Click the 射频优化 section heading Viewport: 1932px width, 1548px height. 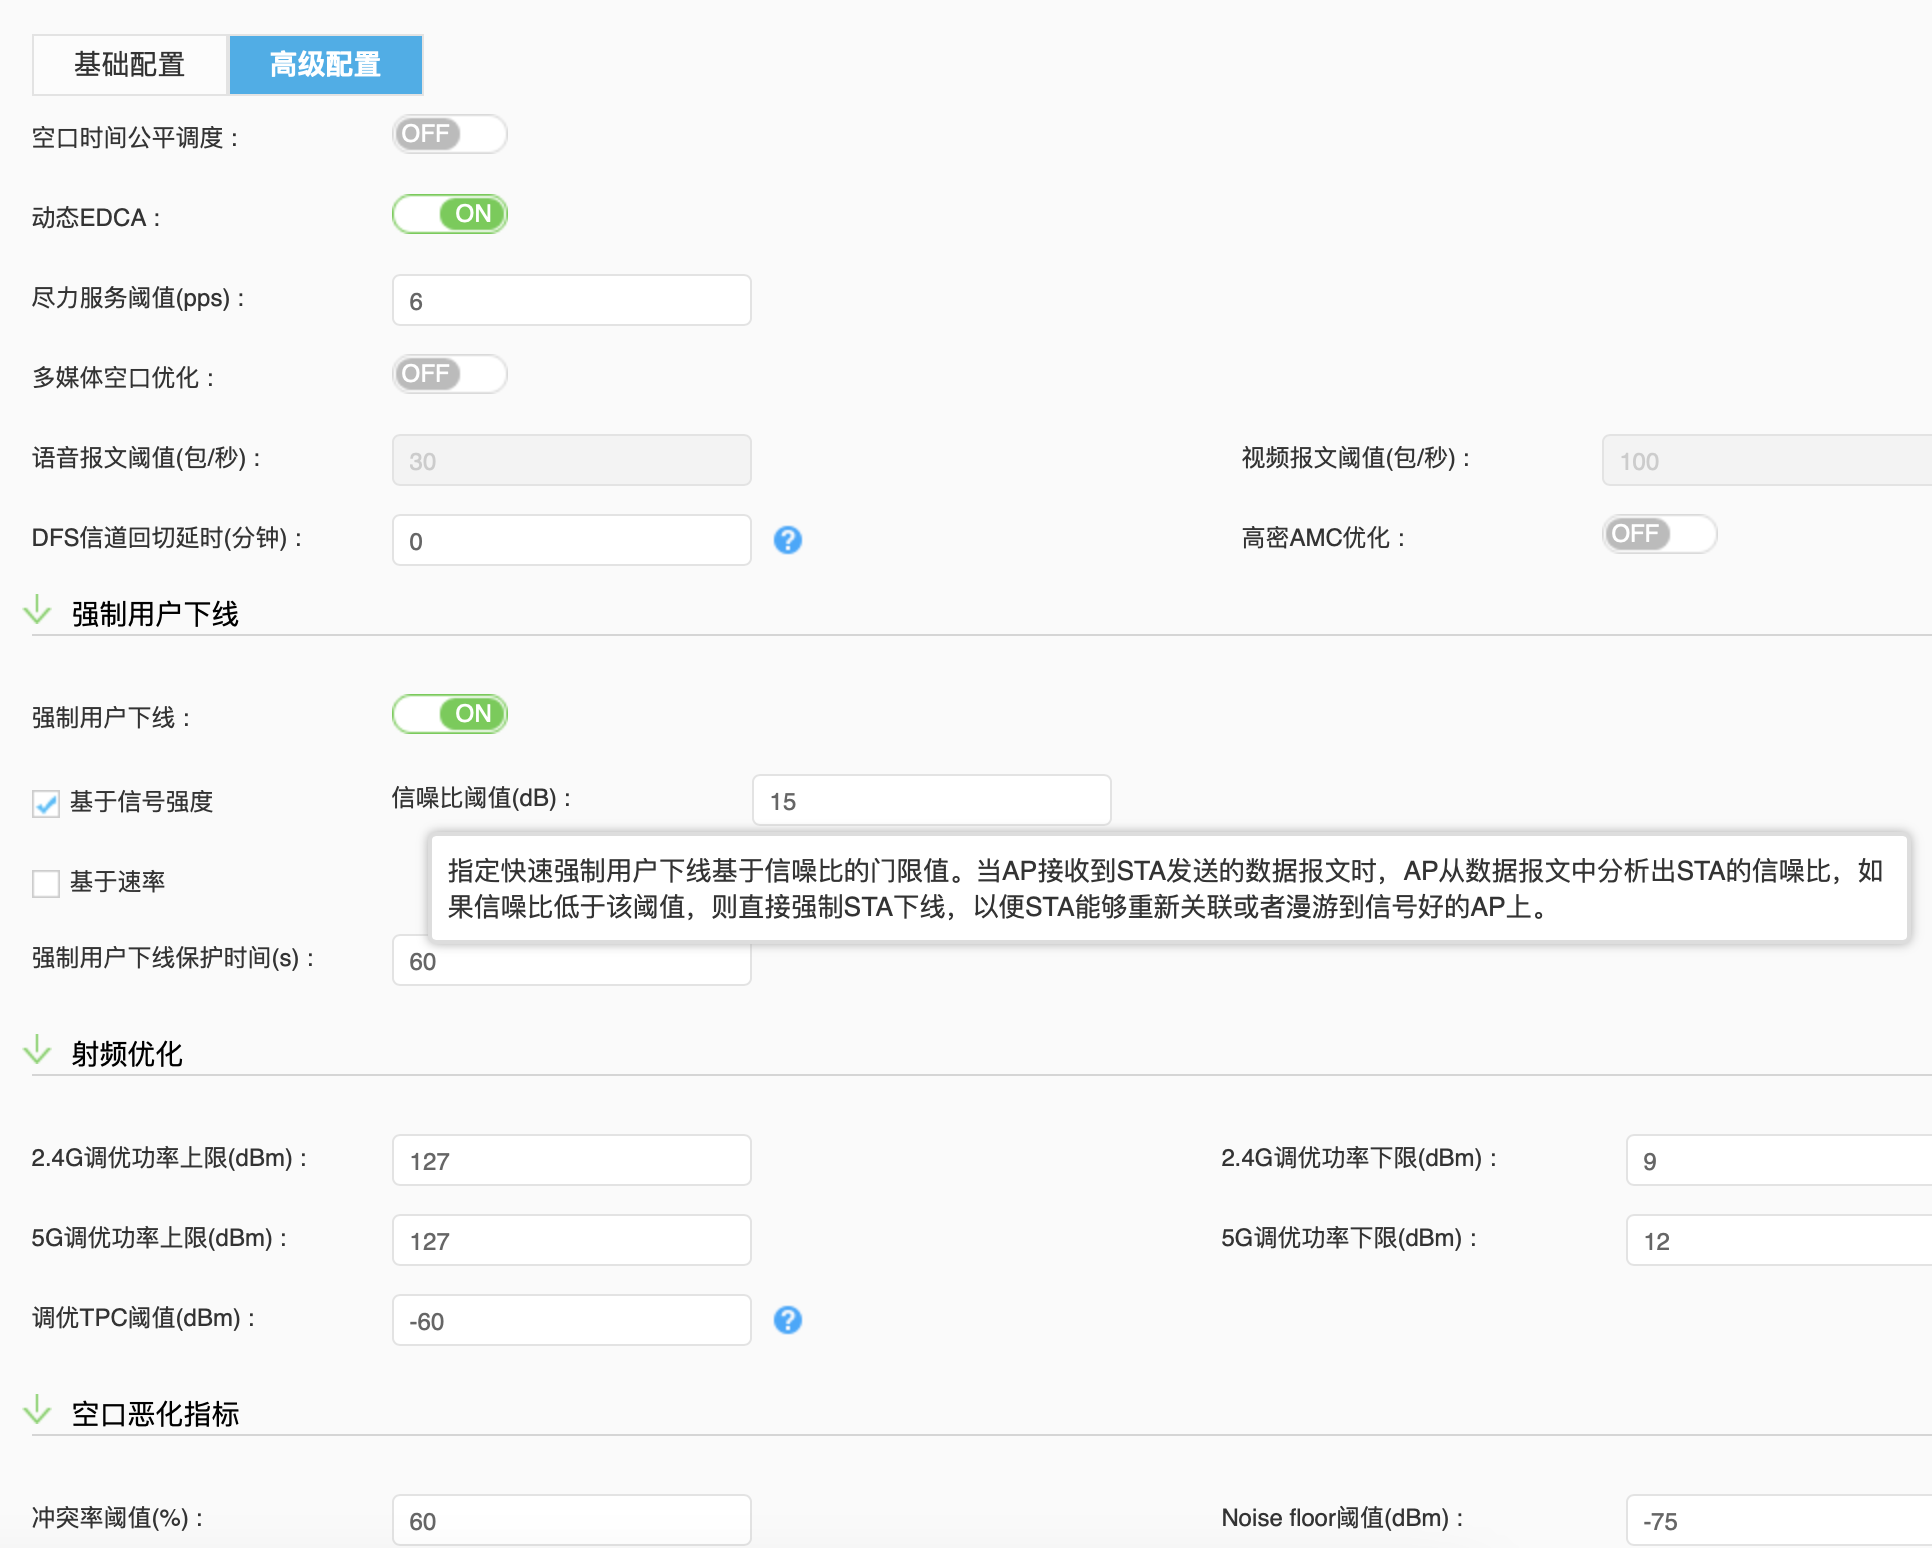(x=127, y=1054)
